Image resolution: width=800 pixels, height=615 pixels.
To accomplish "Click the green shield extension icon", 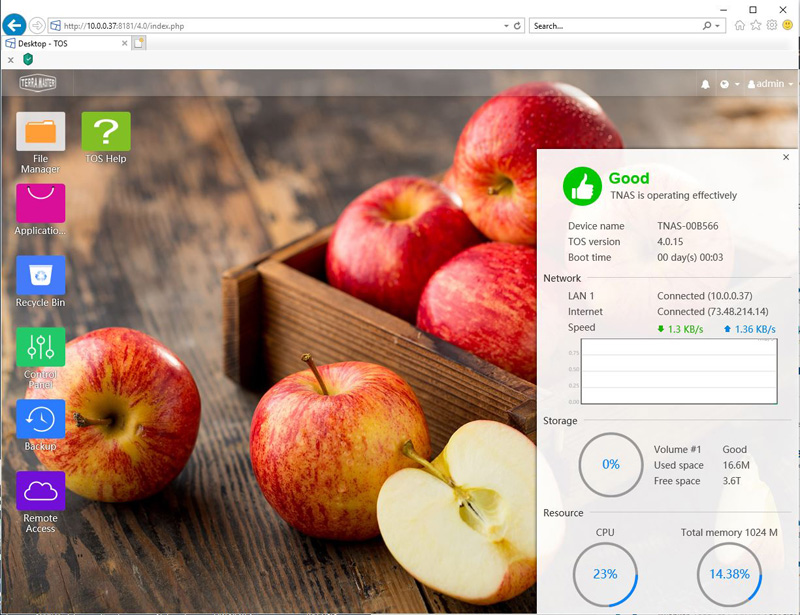I will click(x=28, y=60).
